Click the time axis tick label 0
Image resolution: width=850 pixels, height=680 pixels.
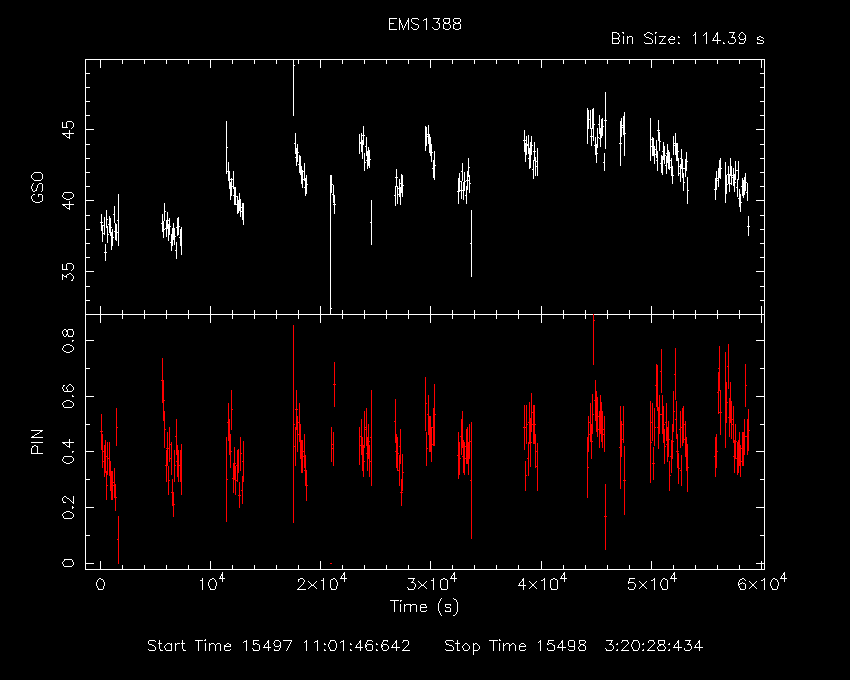100,585
